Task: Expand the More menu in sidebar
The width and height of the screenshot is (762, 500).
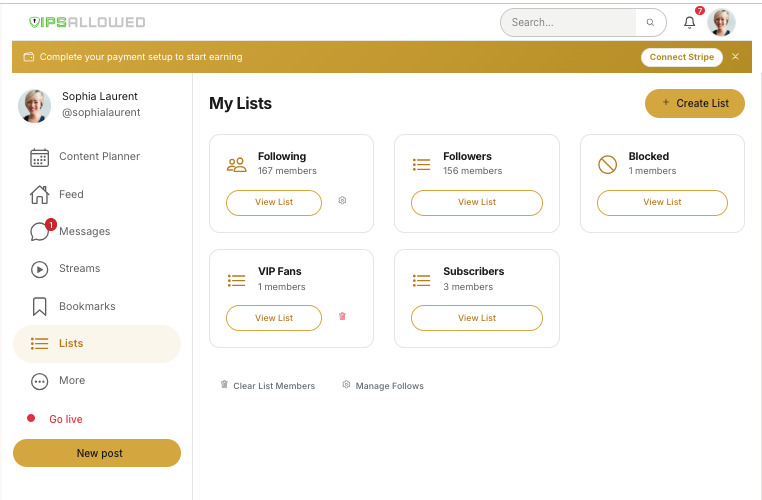Action: pos(72,381)
